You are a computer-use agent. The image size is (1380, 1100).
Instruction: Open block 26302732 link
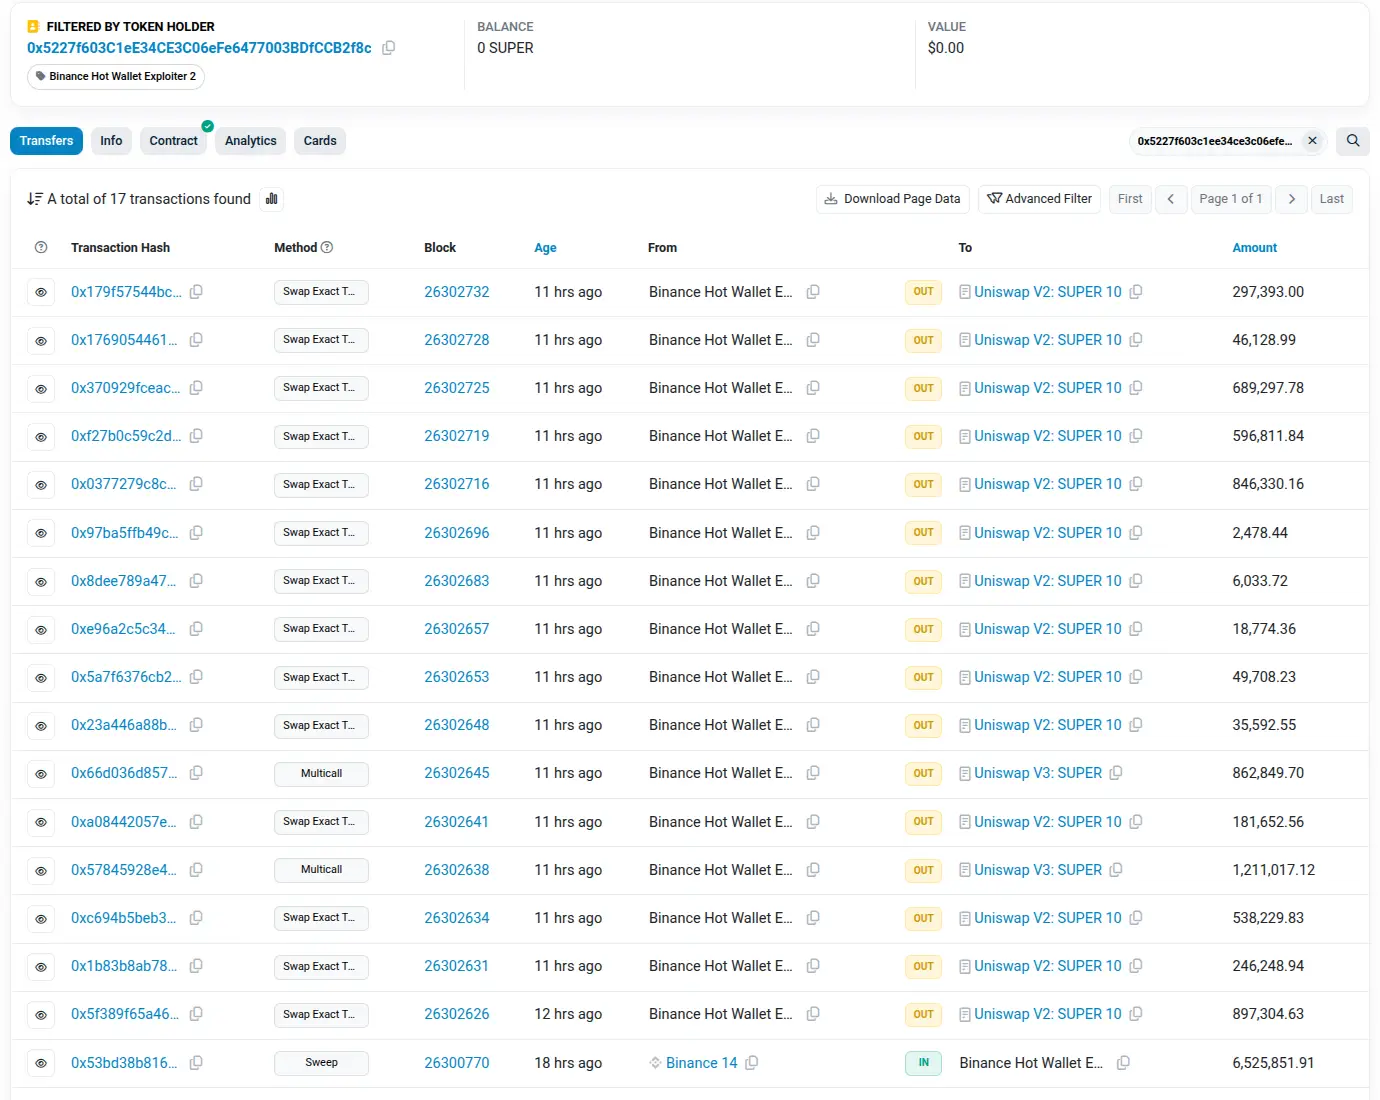pyautogui.click(x=457, y=292)
